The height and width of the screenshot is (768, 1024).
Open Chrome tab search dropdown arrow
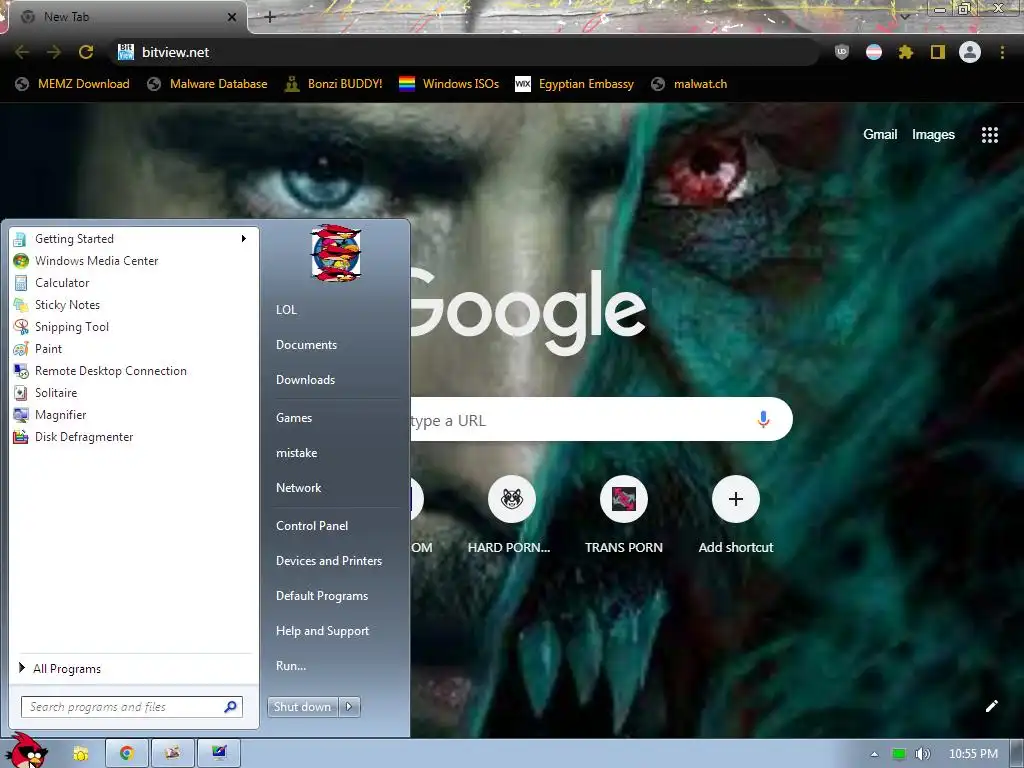point(904,17)
